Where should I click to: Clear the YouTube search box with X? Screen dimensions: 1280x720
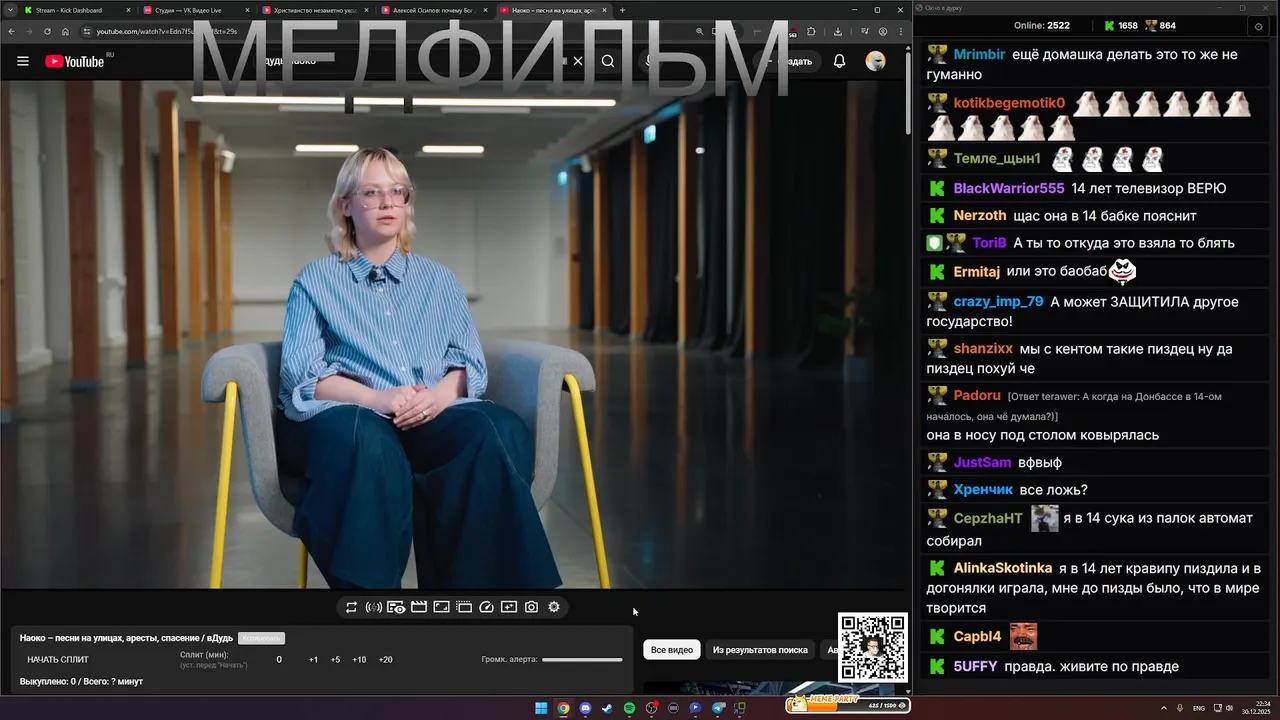[x=578, y=61]
